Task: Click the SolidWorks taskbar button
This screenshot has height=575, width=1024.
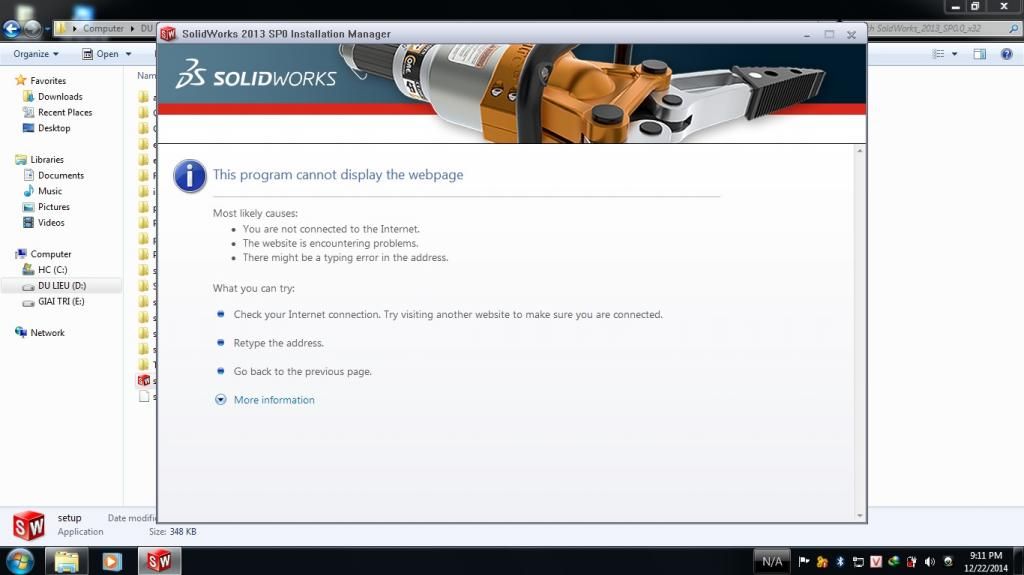Action: click(x=159, y=561)
